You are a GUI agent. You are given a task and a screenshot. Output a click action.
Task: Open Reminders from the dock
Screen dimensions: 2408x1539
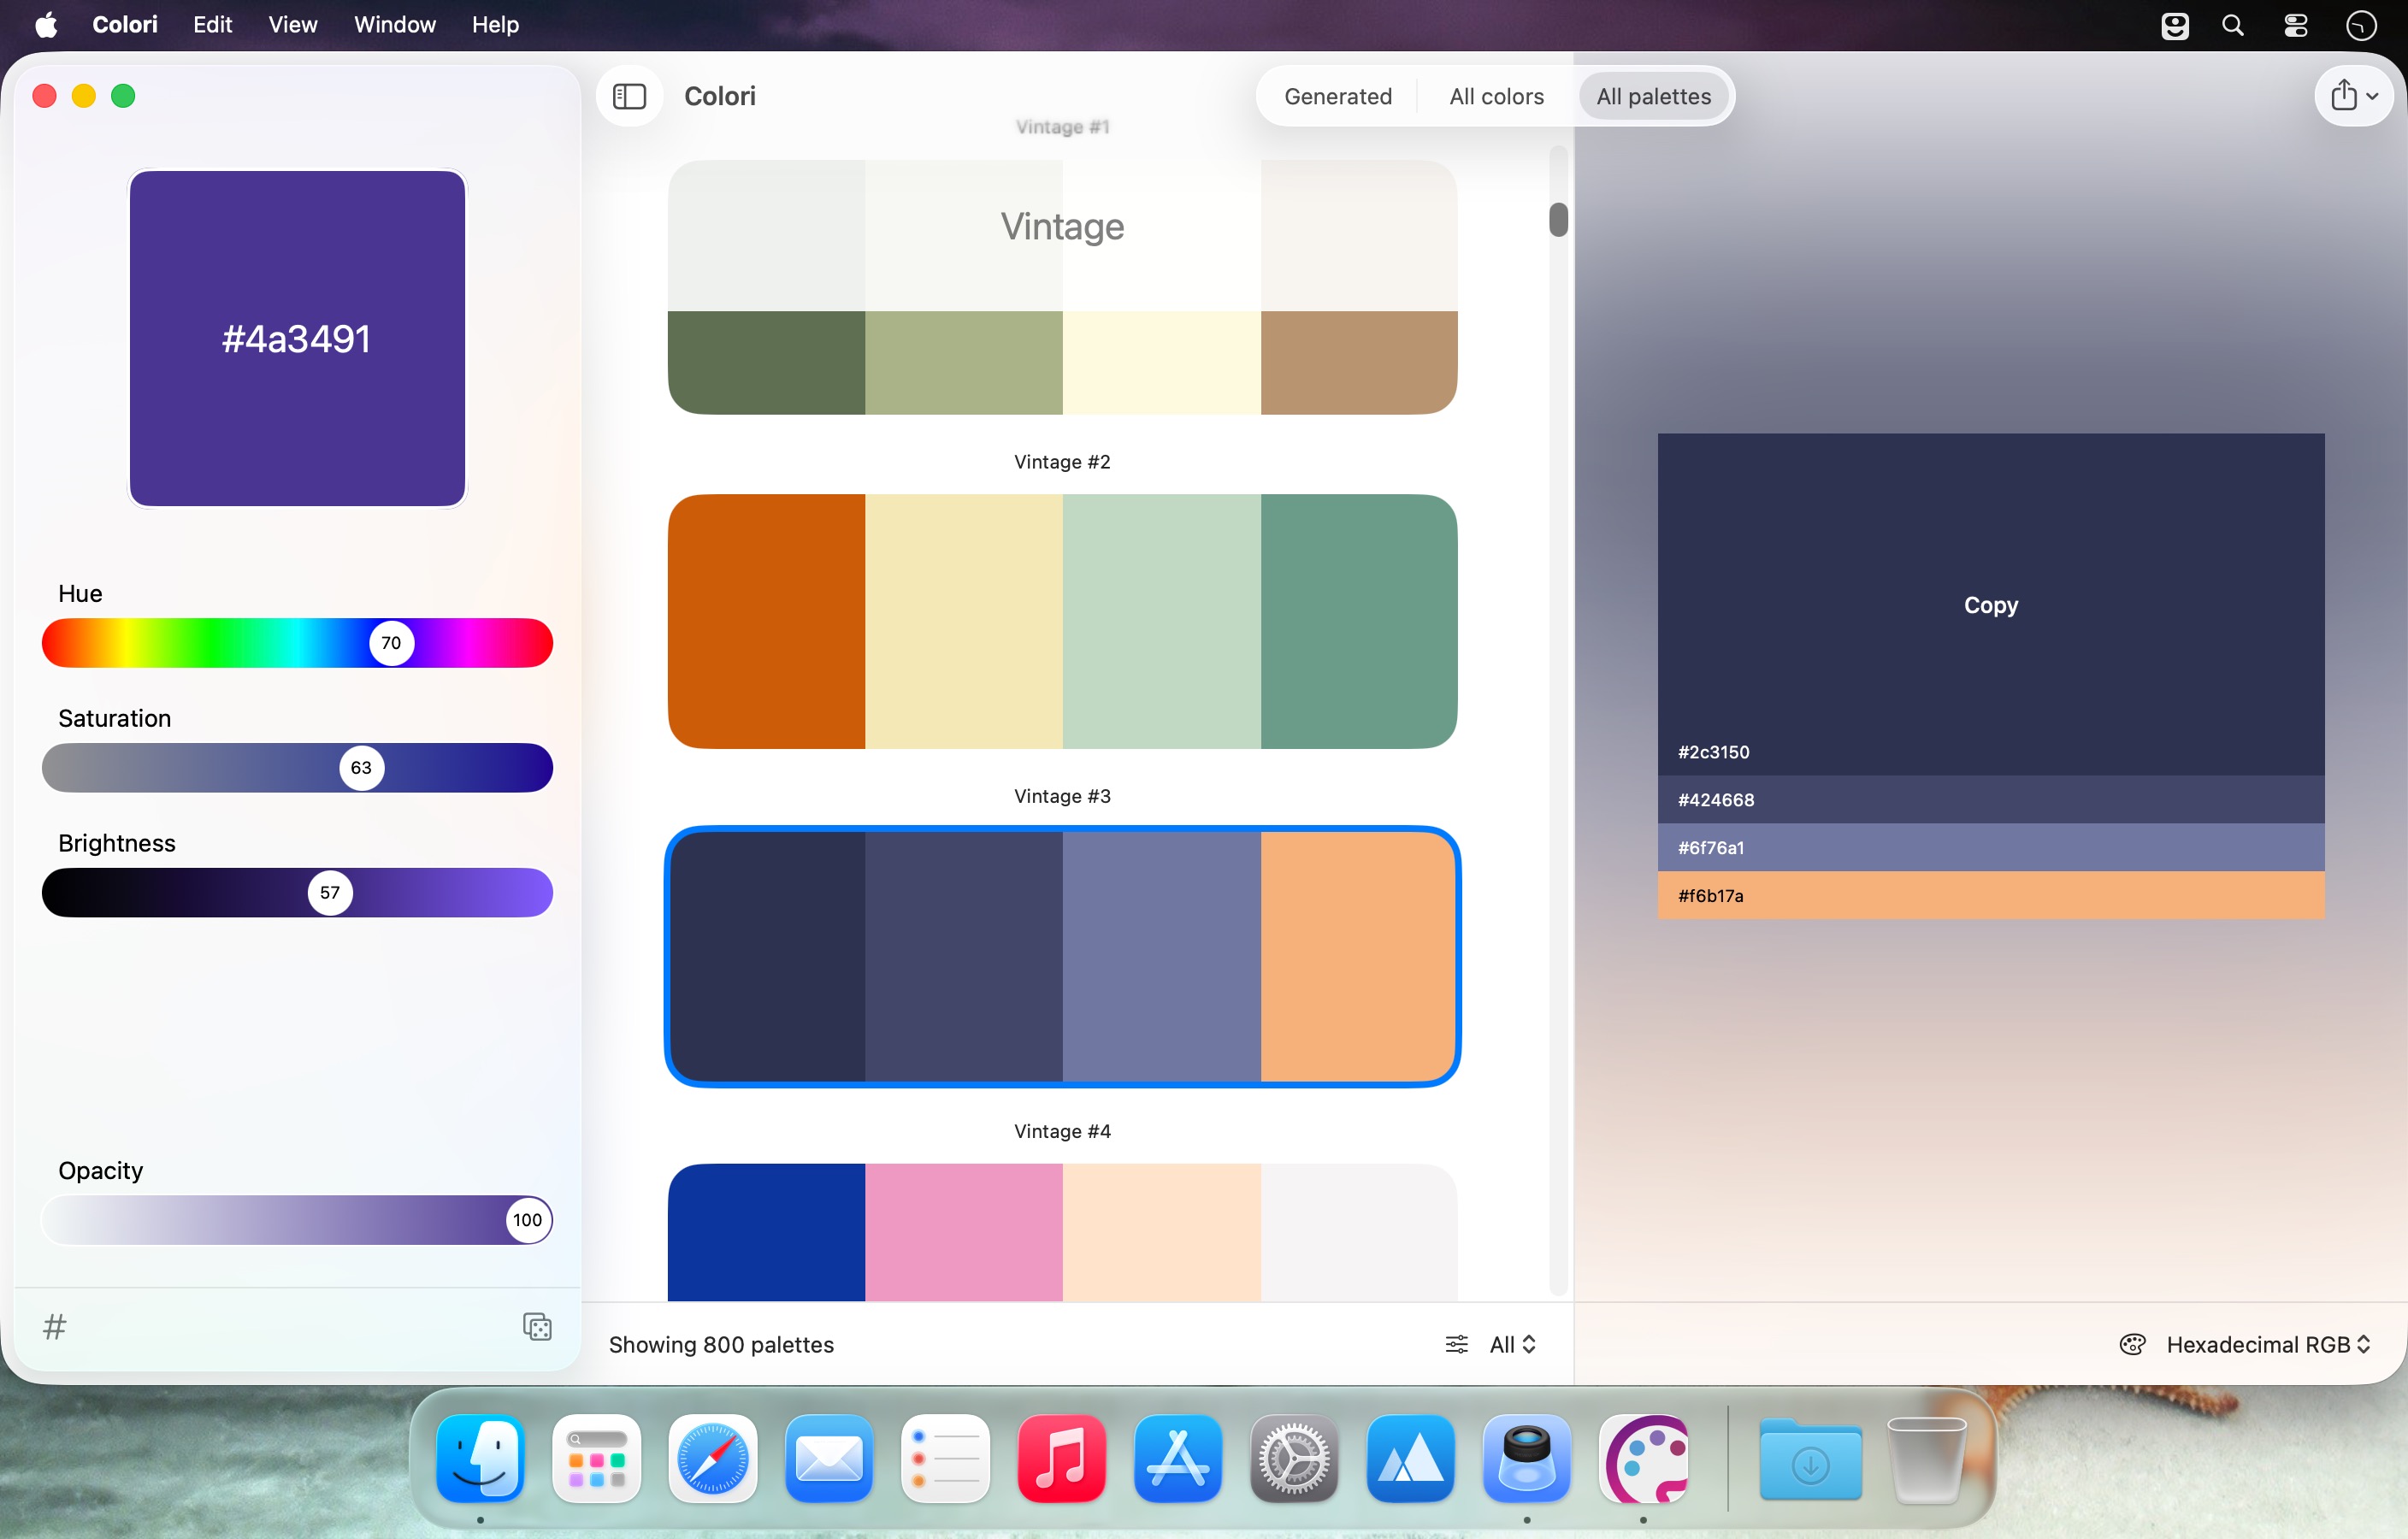tap(945, 1458)
